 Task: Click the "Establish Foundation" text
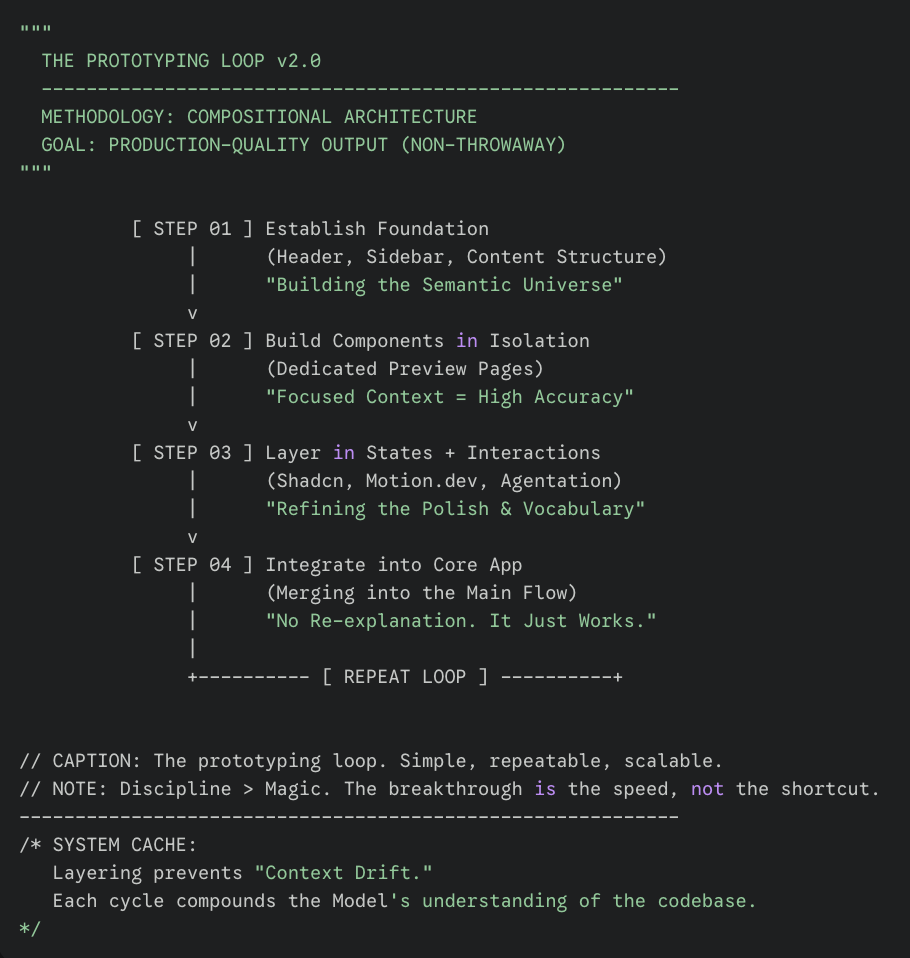377,229
